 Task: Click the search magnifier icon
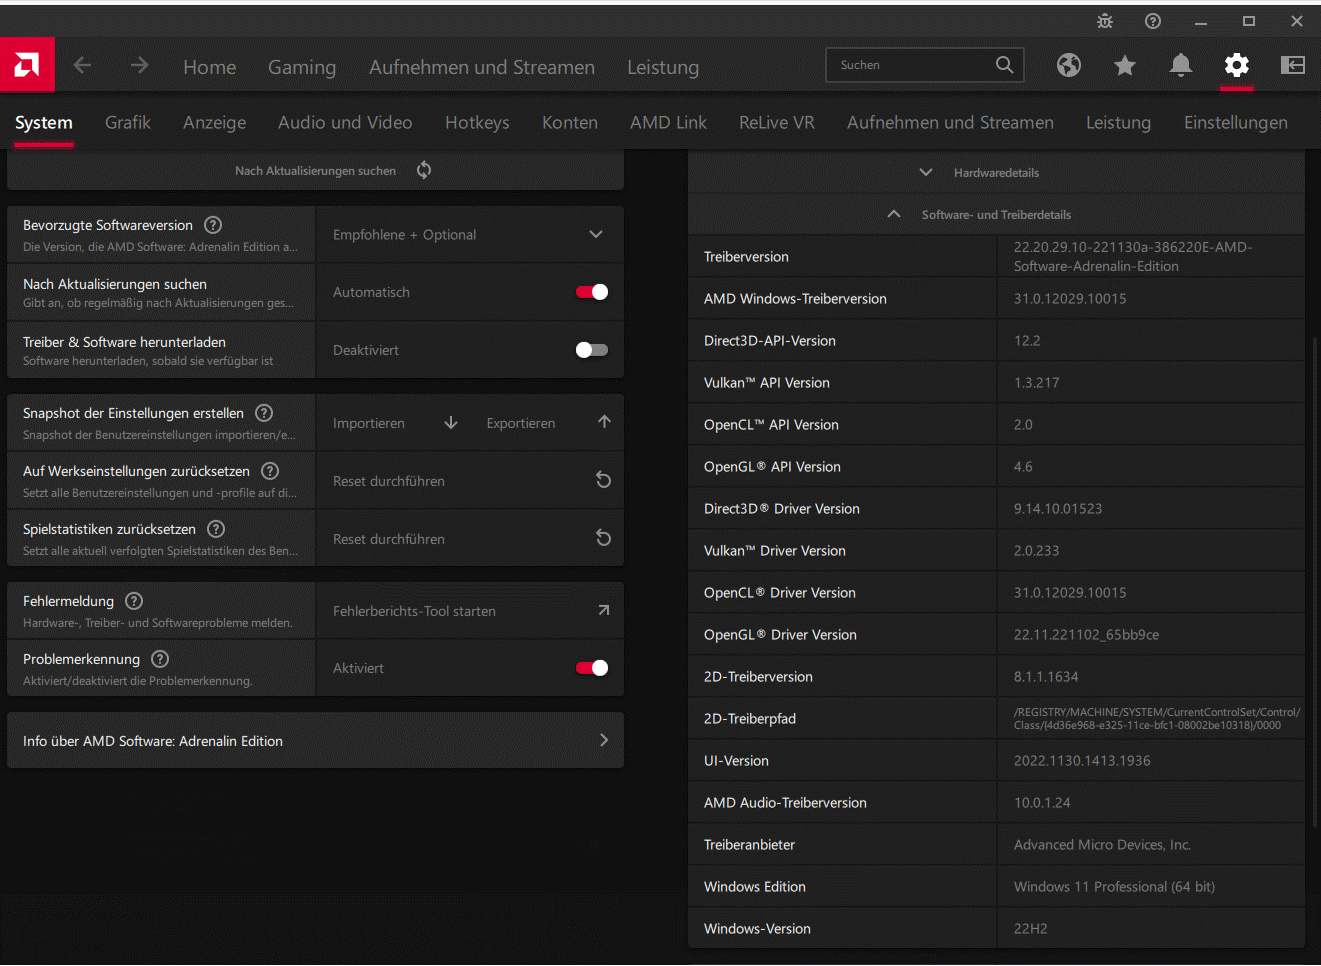pos(1005,65)
